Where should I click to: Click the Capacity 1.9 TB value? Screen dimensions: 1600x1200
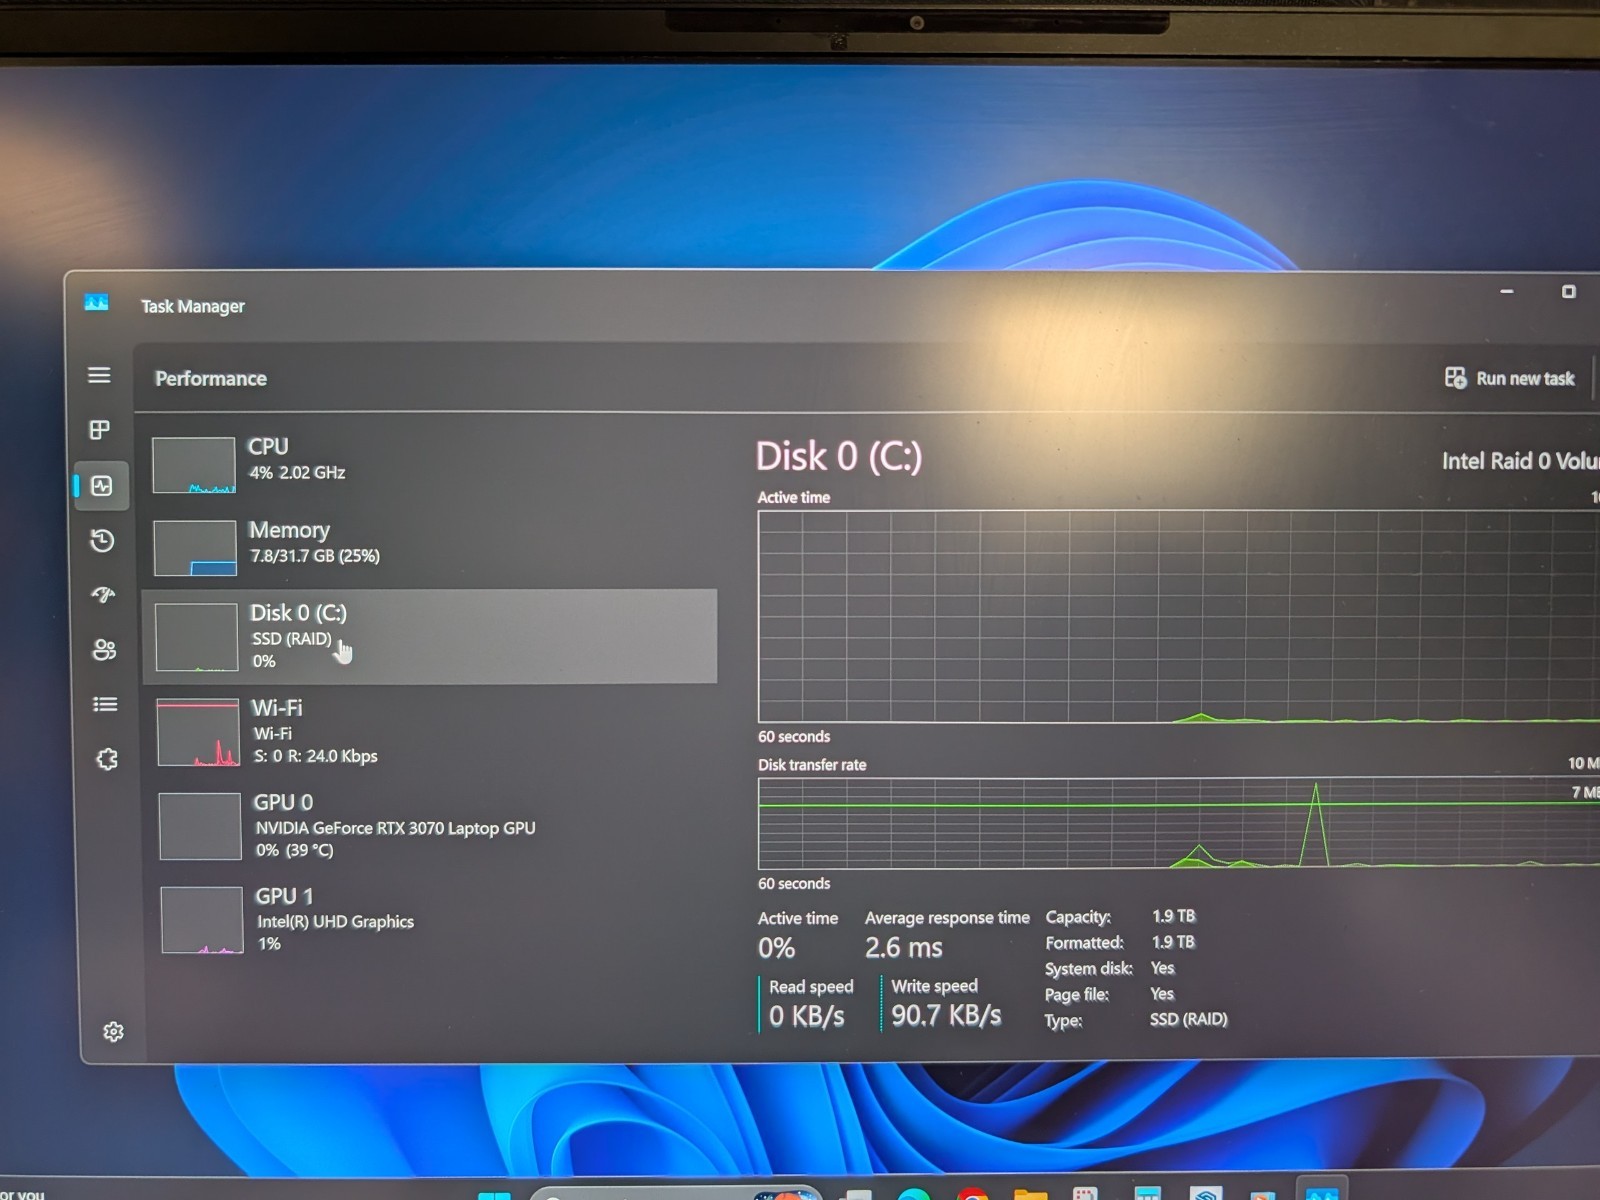pyautogui.click(x=1174, y=916)
